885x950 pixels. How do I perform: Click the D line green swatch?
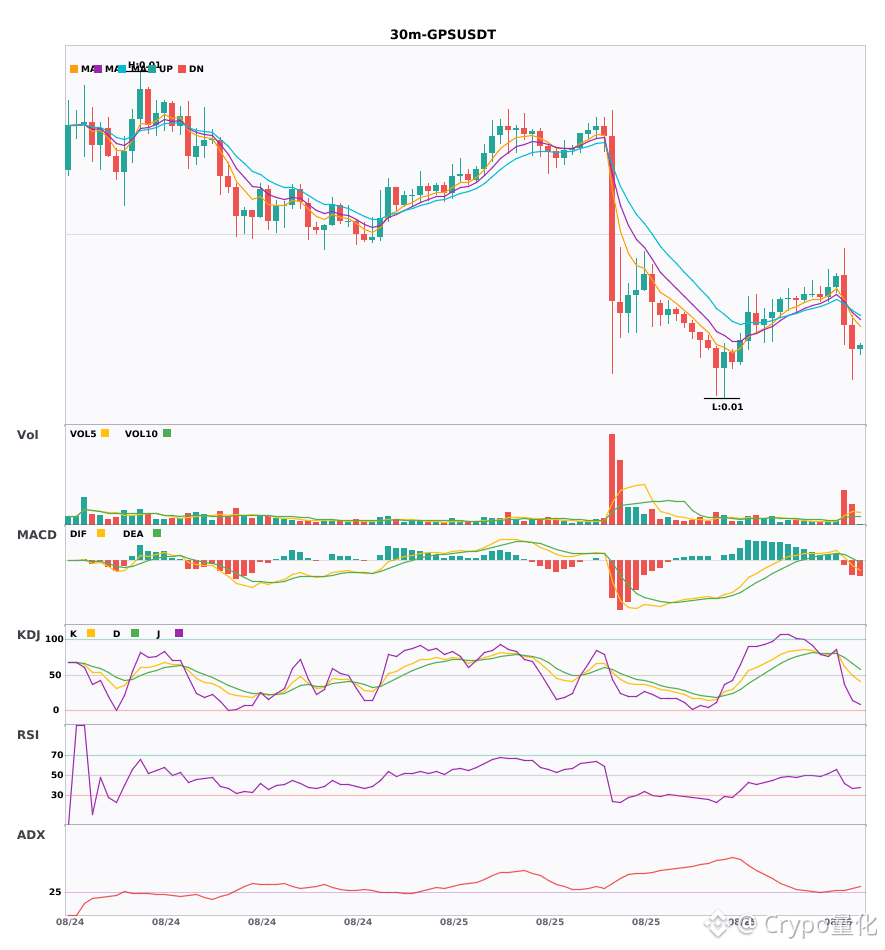[x=135, y=633]
